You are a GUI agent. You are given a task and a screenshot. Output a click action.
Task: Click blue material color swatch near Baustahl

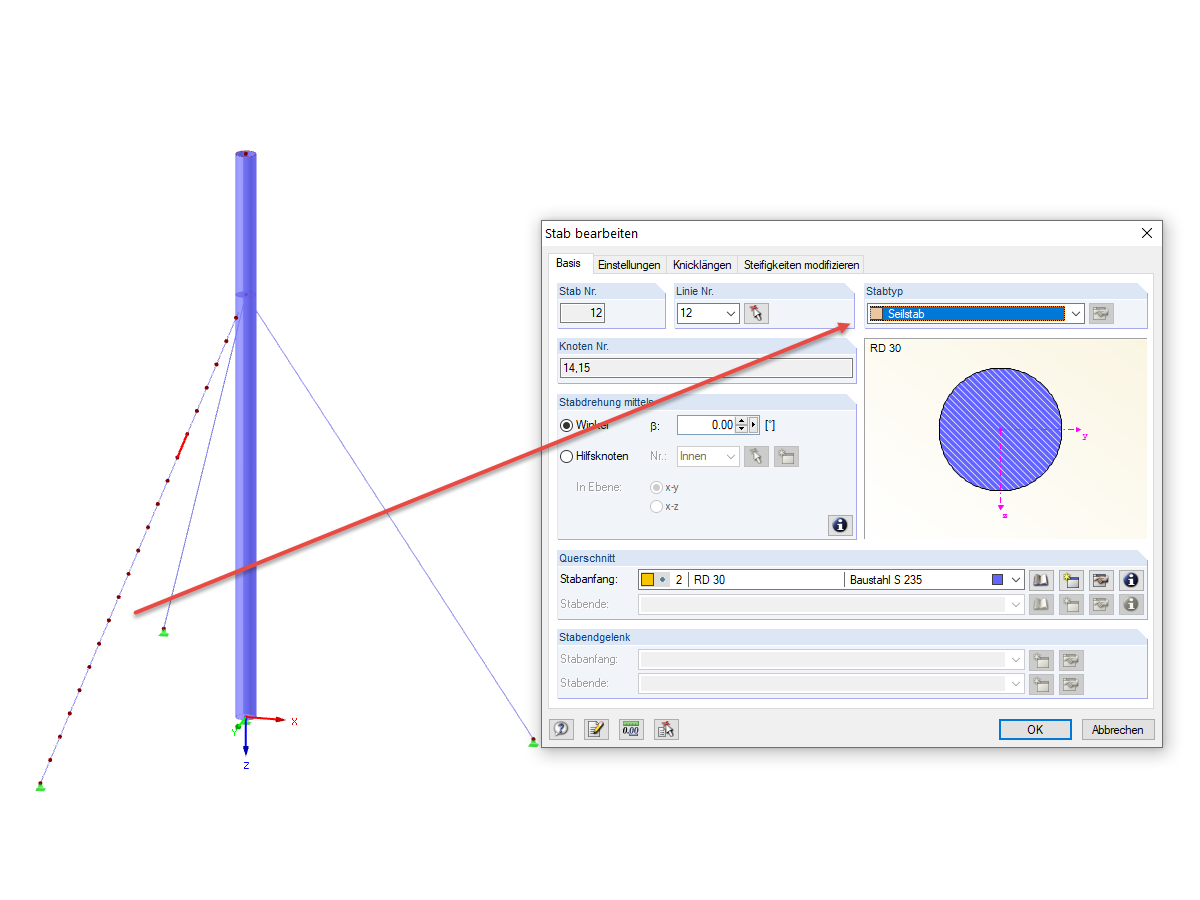(x=998, y=580)
